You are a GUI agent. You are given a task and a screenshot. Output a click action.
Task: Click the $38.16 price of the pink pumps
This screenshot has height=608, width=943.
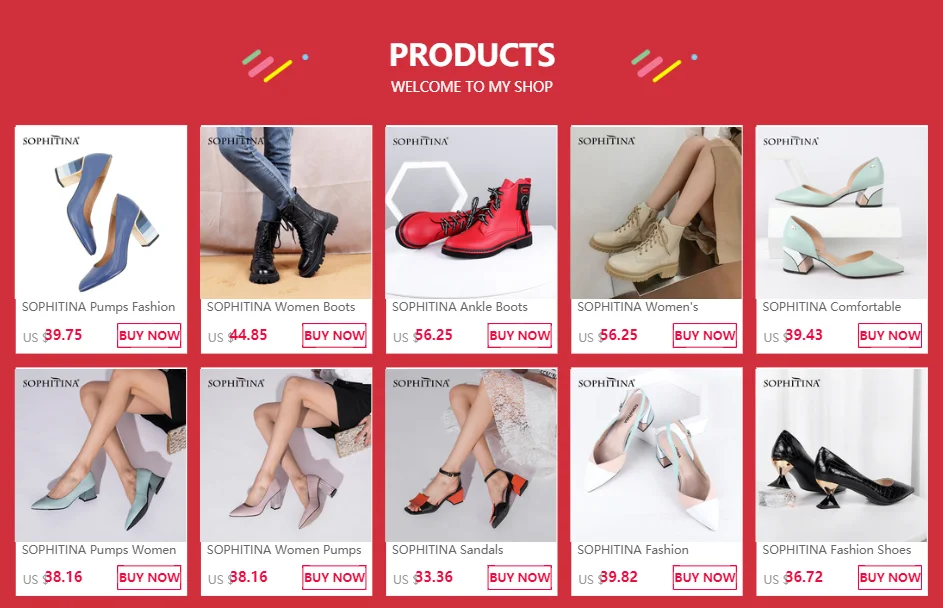pos(238,577)
